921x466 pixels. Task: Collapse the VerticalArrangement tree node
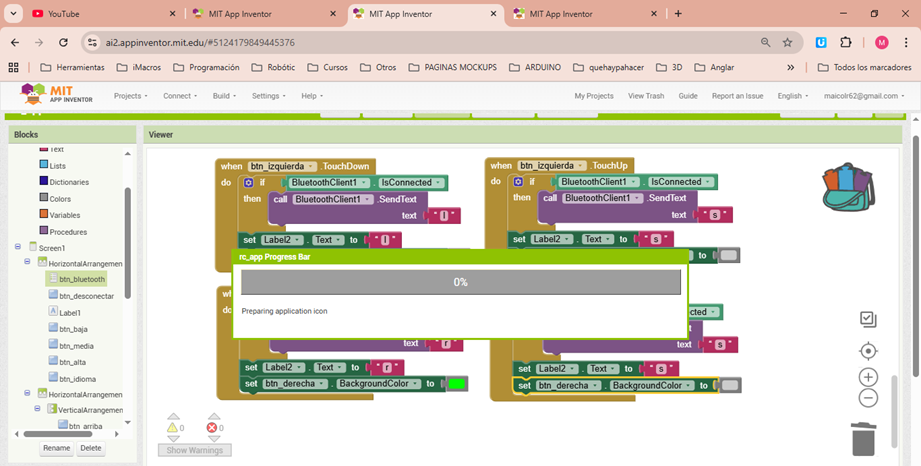(37, 410)
